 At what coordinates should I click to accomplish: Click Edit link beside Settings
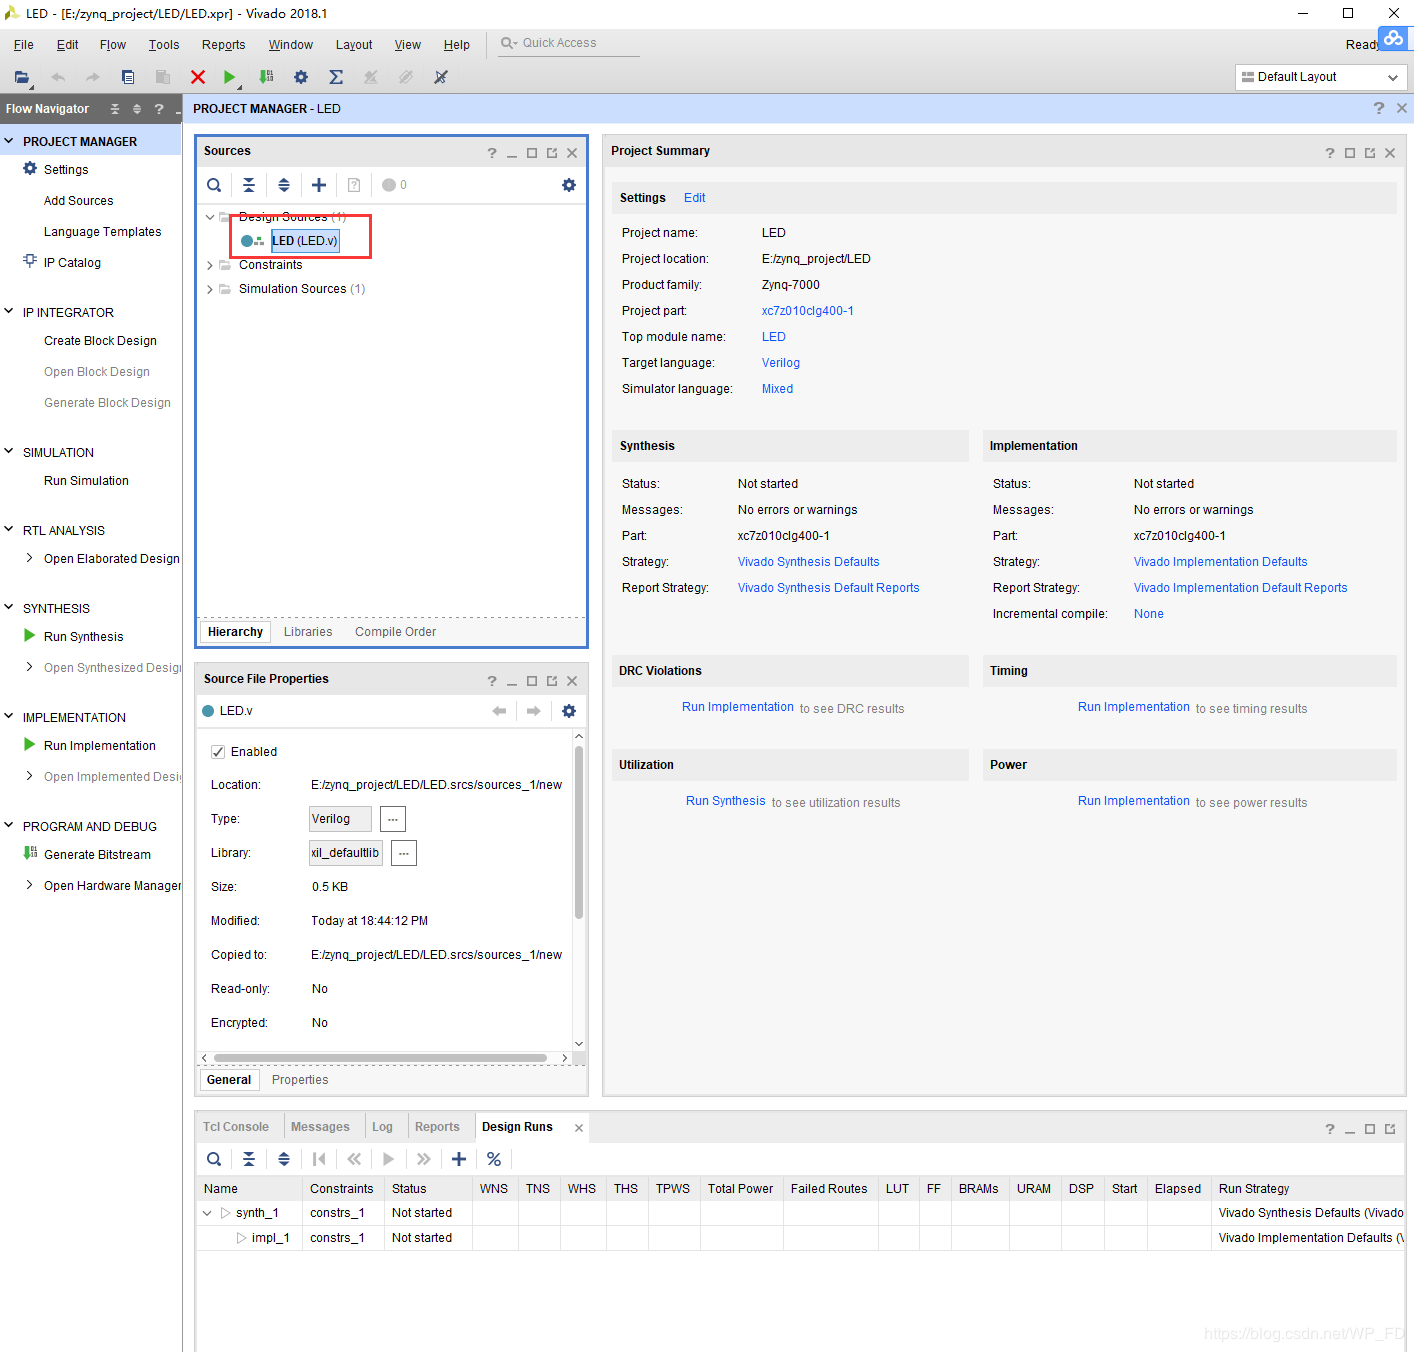tap(694, 198)
